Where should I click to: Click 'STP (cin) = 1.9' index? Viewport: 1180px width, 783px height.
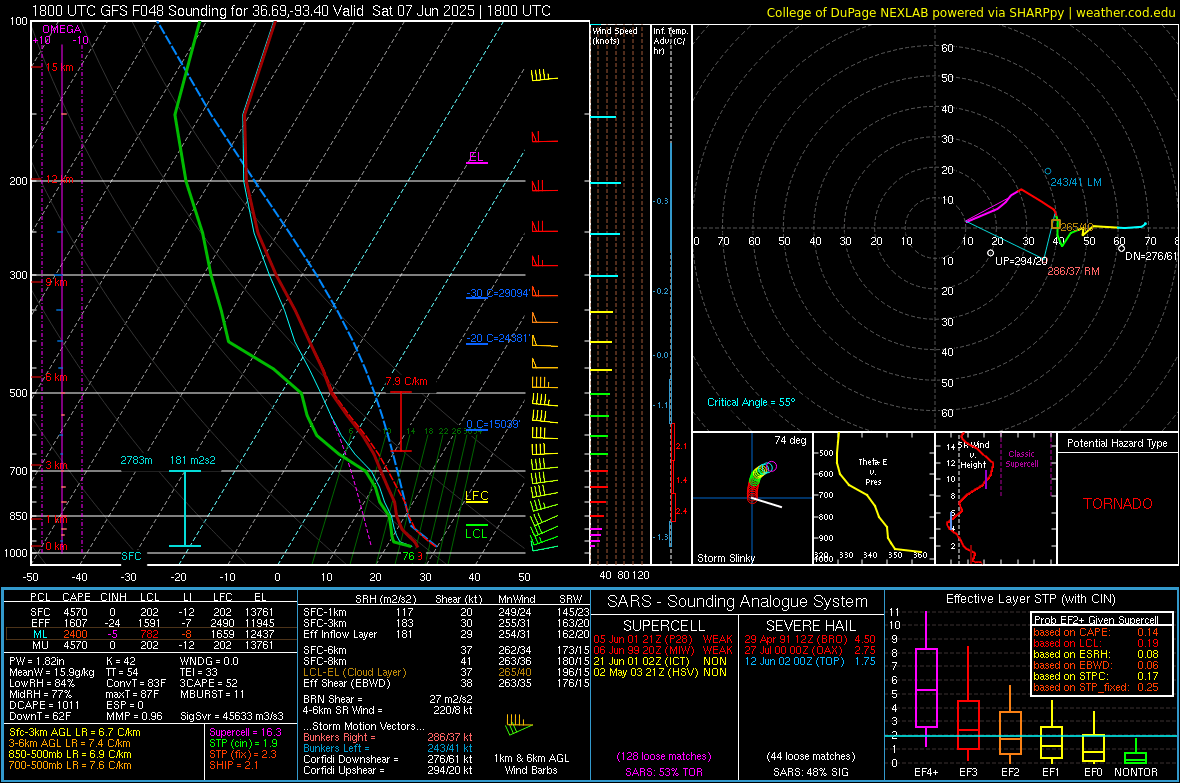243,743
